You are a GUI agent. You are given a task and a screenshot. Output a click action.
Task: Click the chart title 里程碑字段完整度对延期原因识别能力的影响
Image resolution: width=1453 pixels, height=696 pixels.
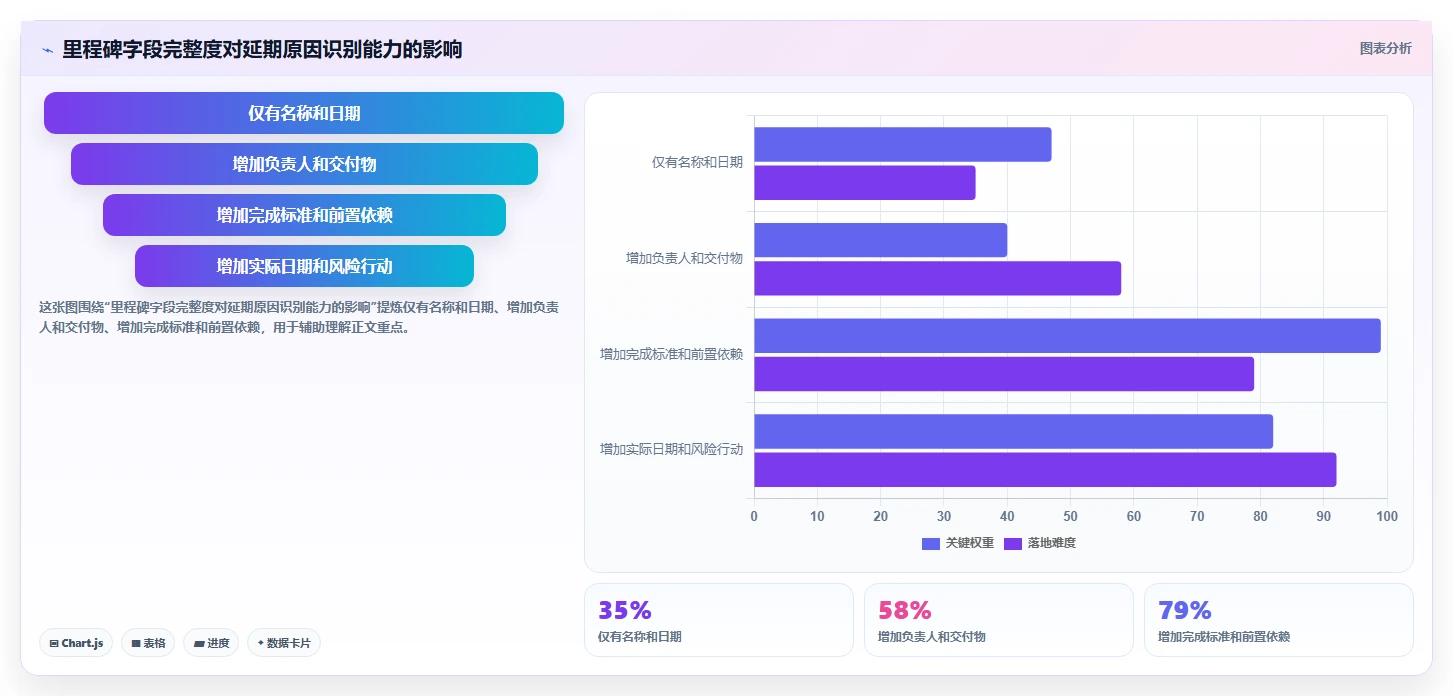point(262,49)
